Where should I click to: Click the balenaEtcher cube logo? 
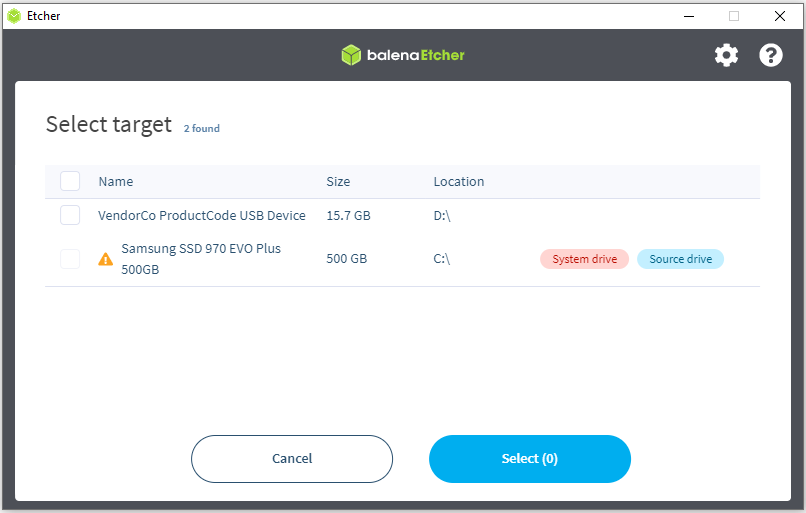[x=350, y=55]
